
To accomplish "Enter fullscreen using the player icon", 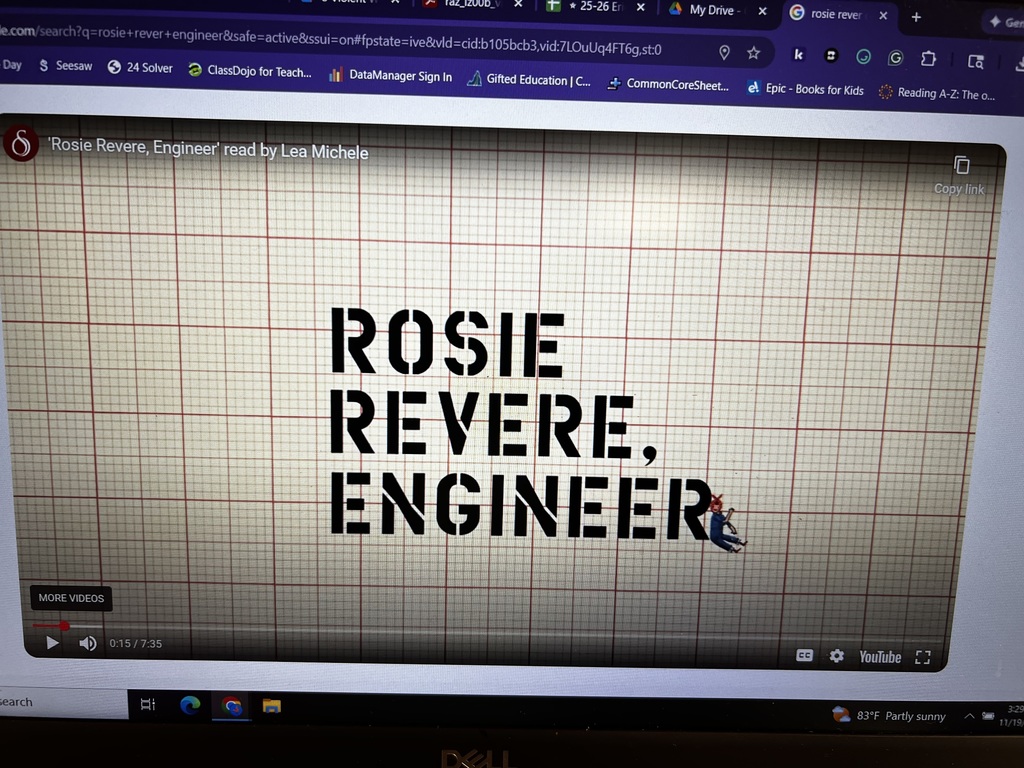I will click(x=922, y=657).
